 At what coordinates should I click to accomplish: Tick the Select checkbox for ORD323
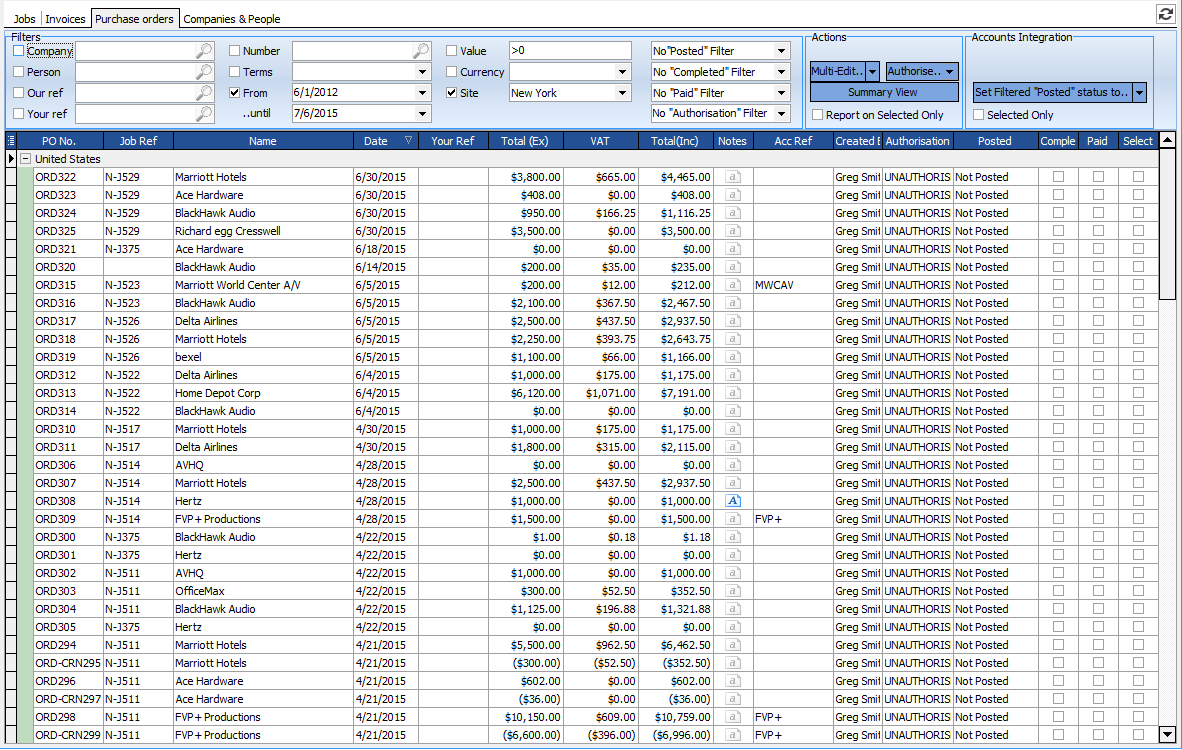(1138, 195)
